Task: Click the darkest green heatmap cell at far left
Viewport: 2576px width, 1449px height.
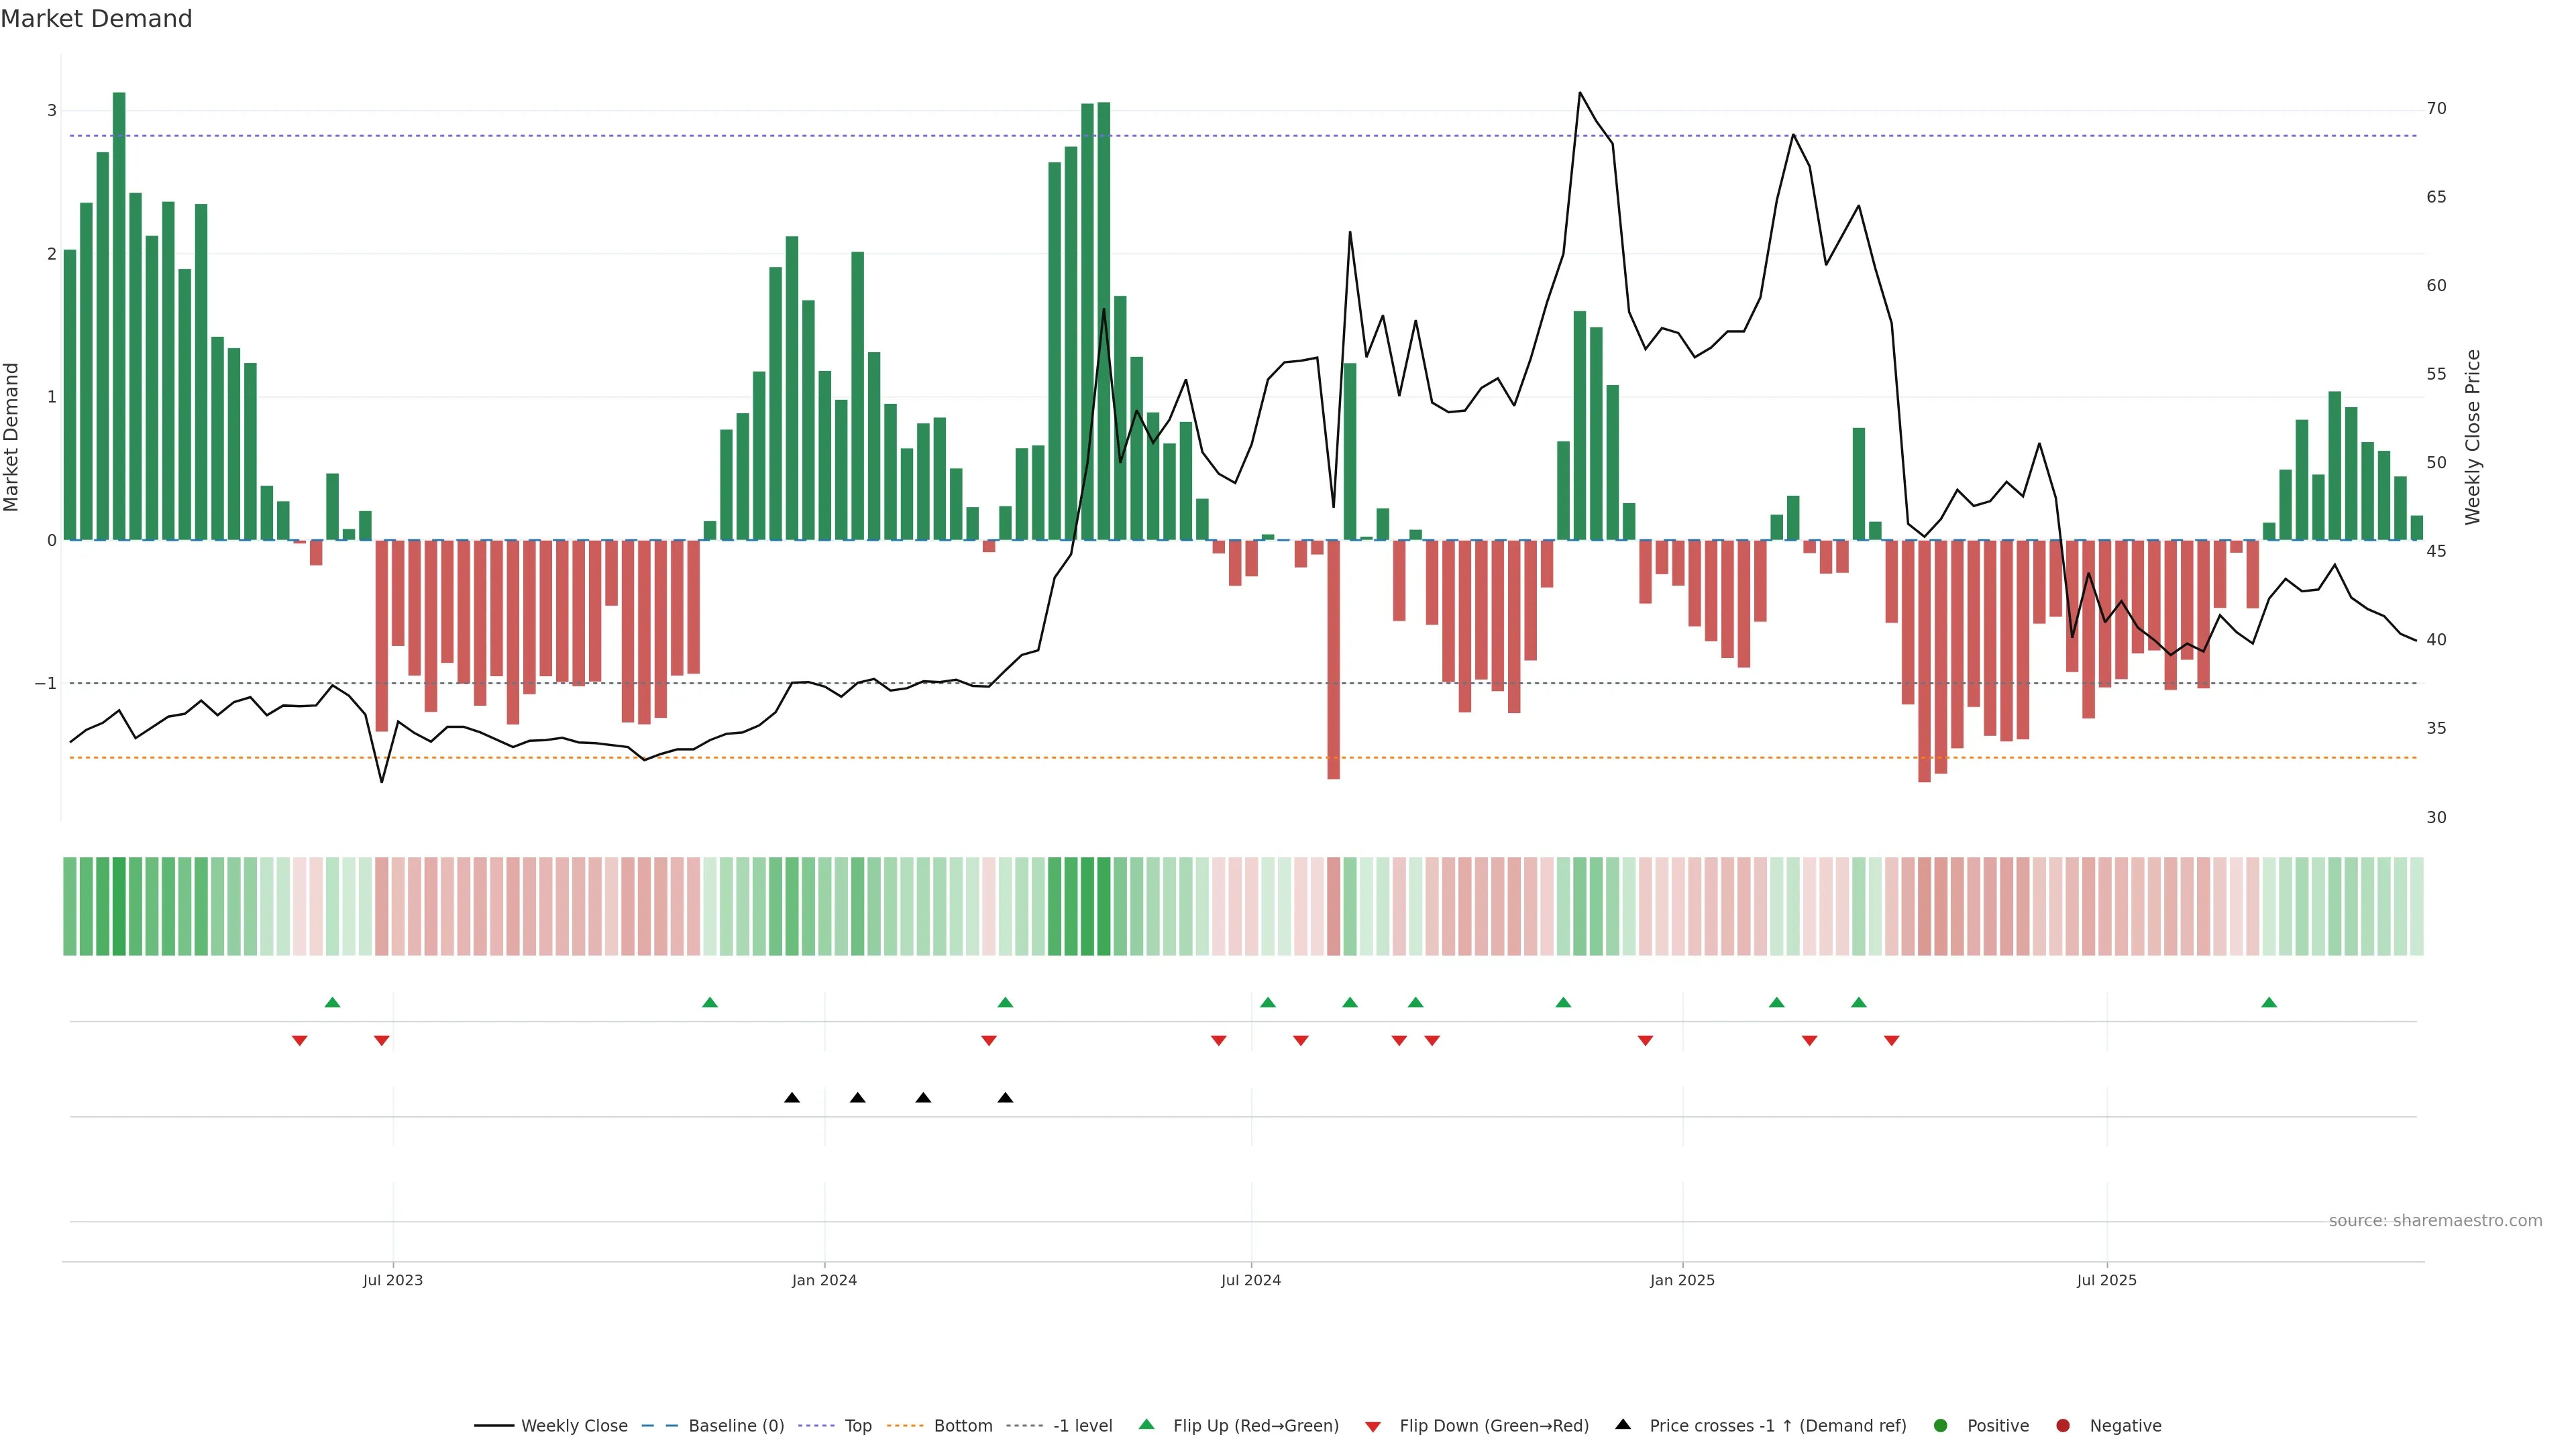Action: (x=119, y=906)
